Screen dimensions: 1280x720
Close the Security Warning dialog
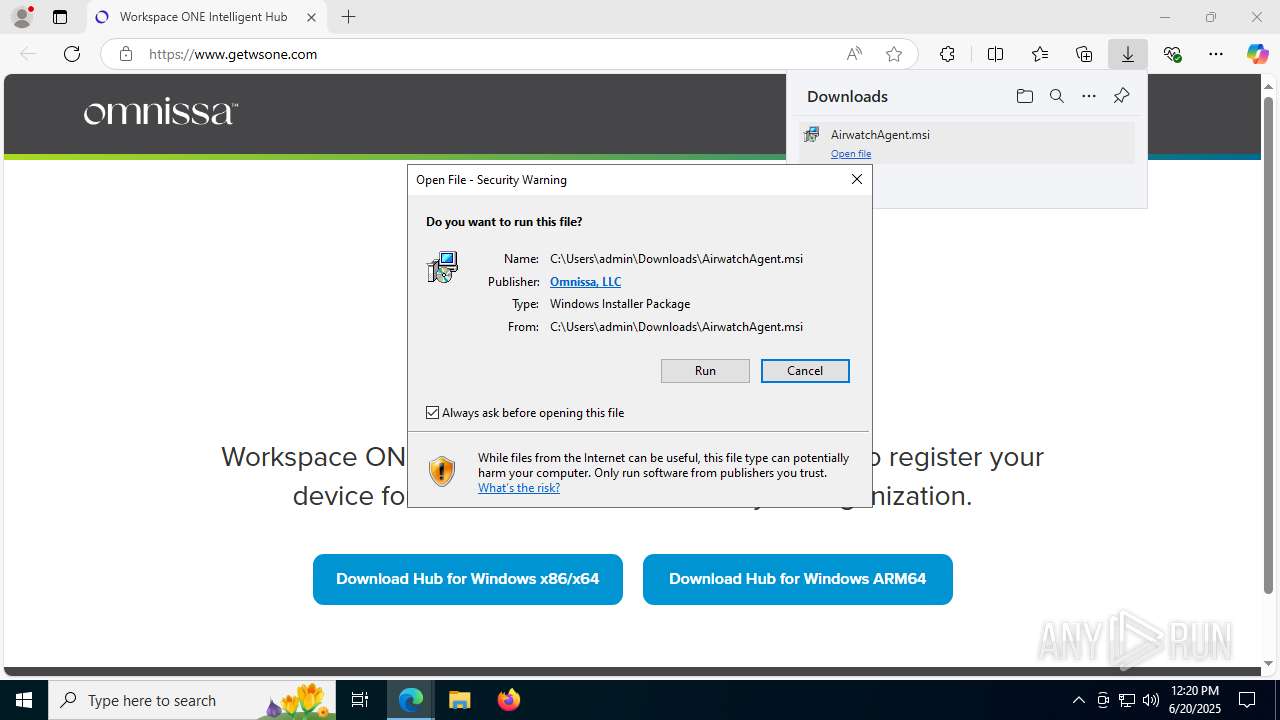coord(856,179)
